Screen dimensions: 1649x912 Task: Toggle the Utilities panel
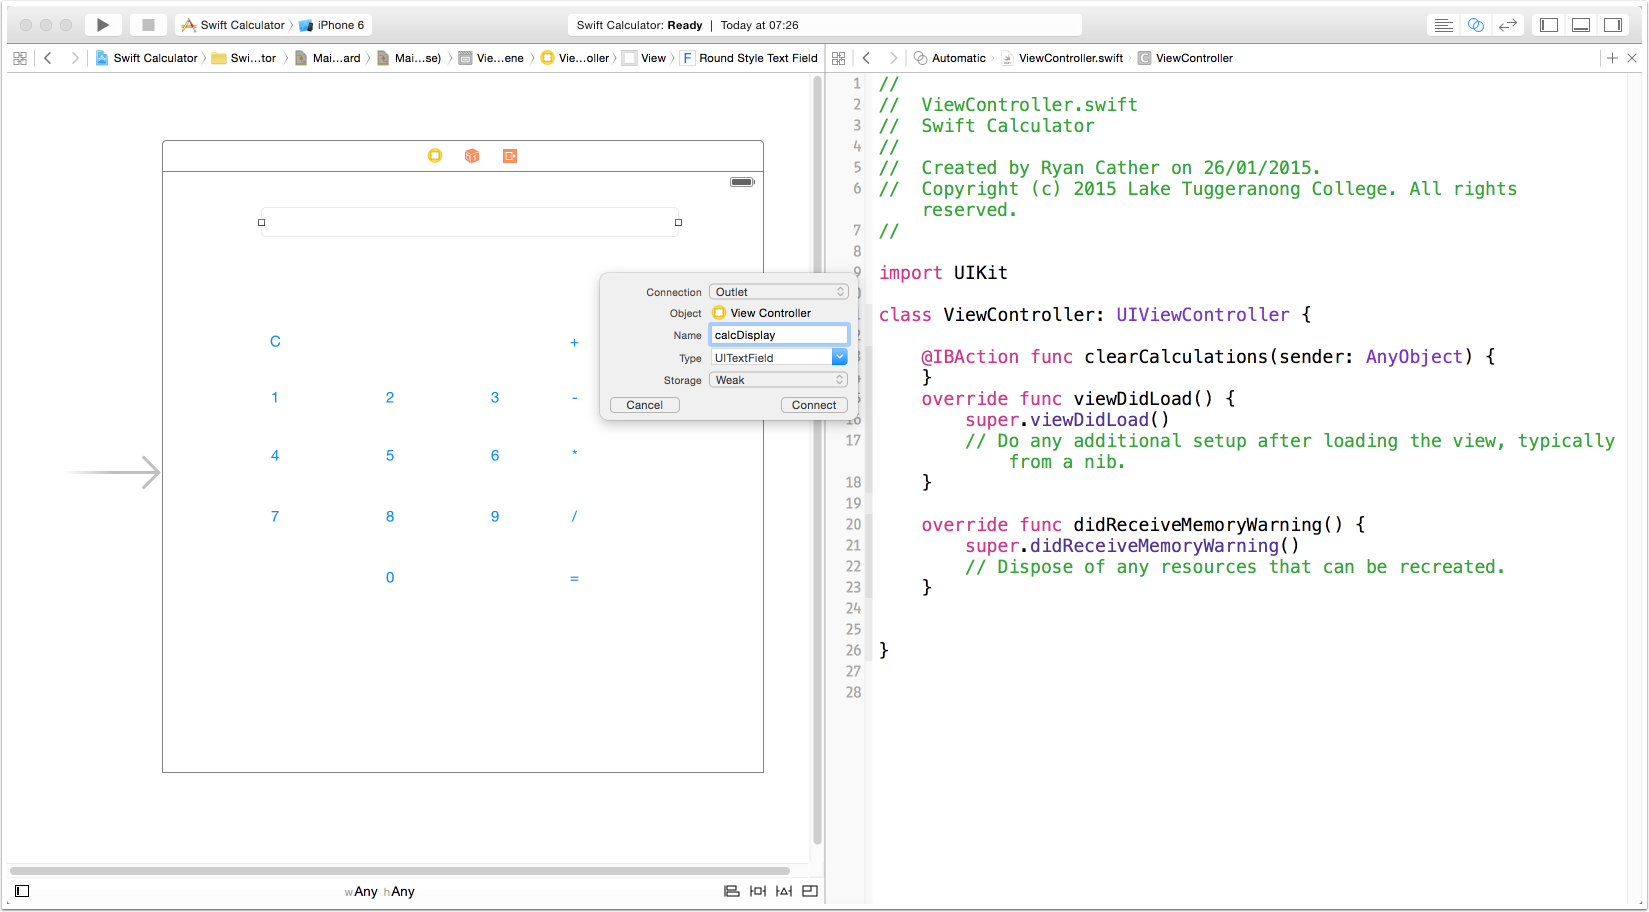[x=1613, y=25]
